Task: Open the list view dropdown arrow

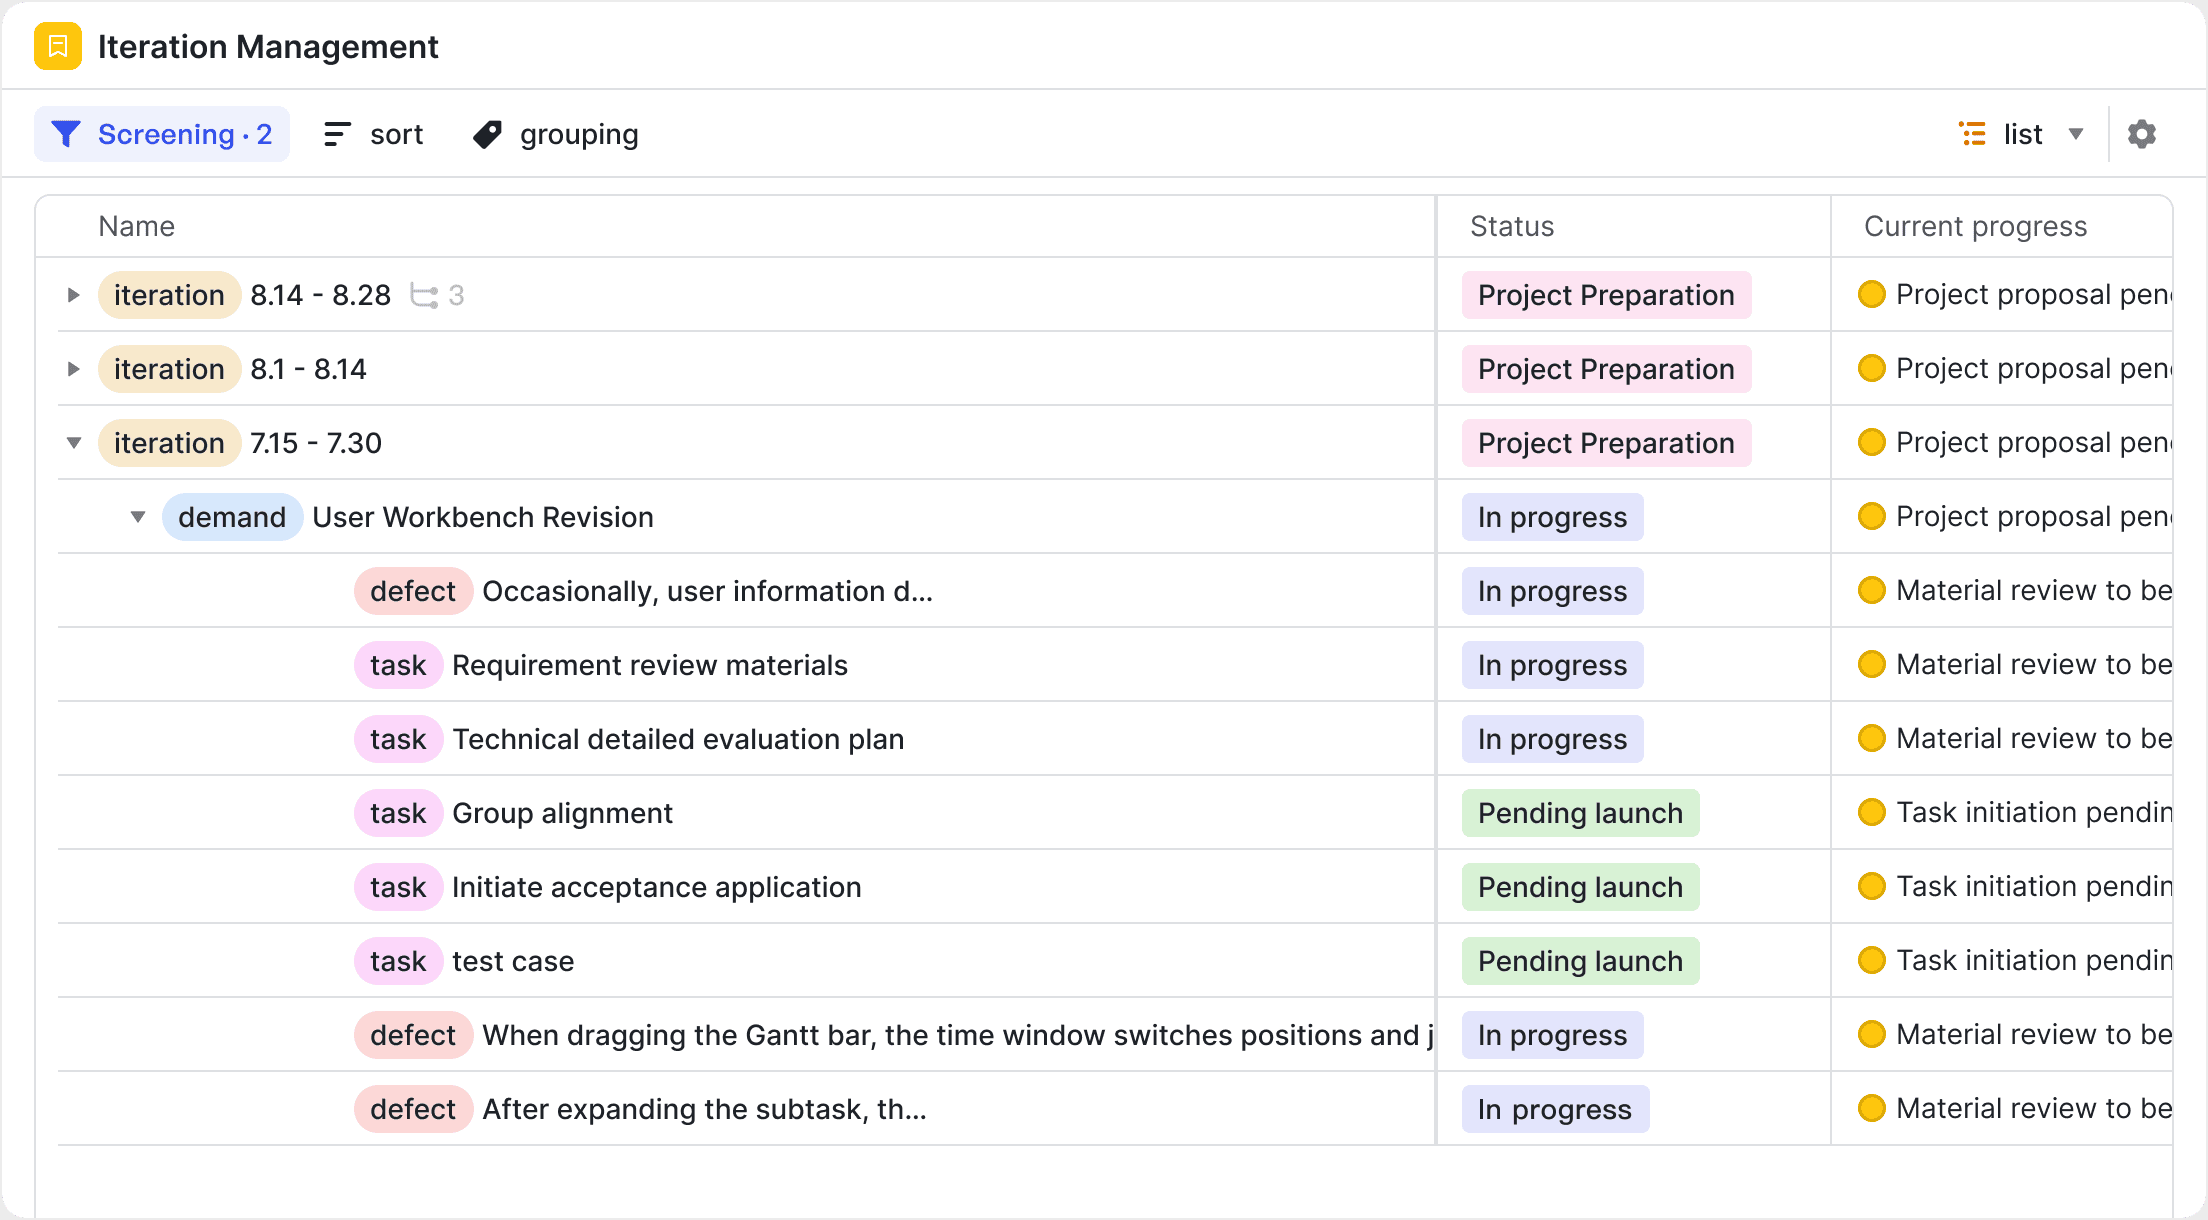Action: [2077, 134]
